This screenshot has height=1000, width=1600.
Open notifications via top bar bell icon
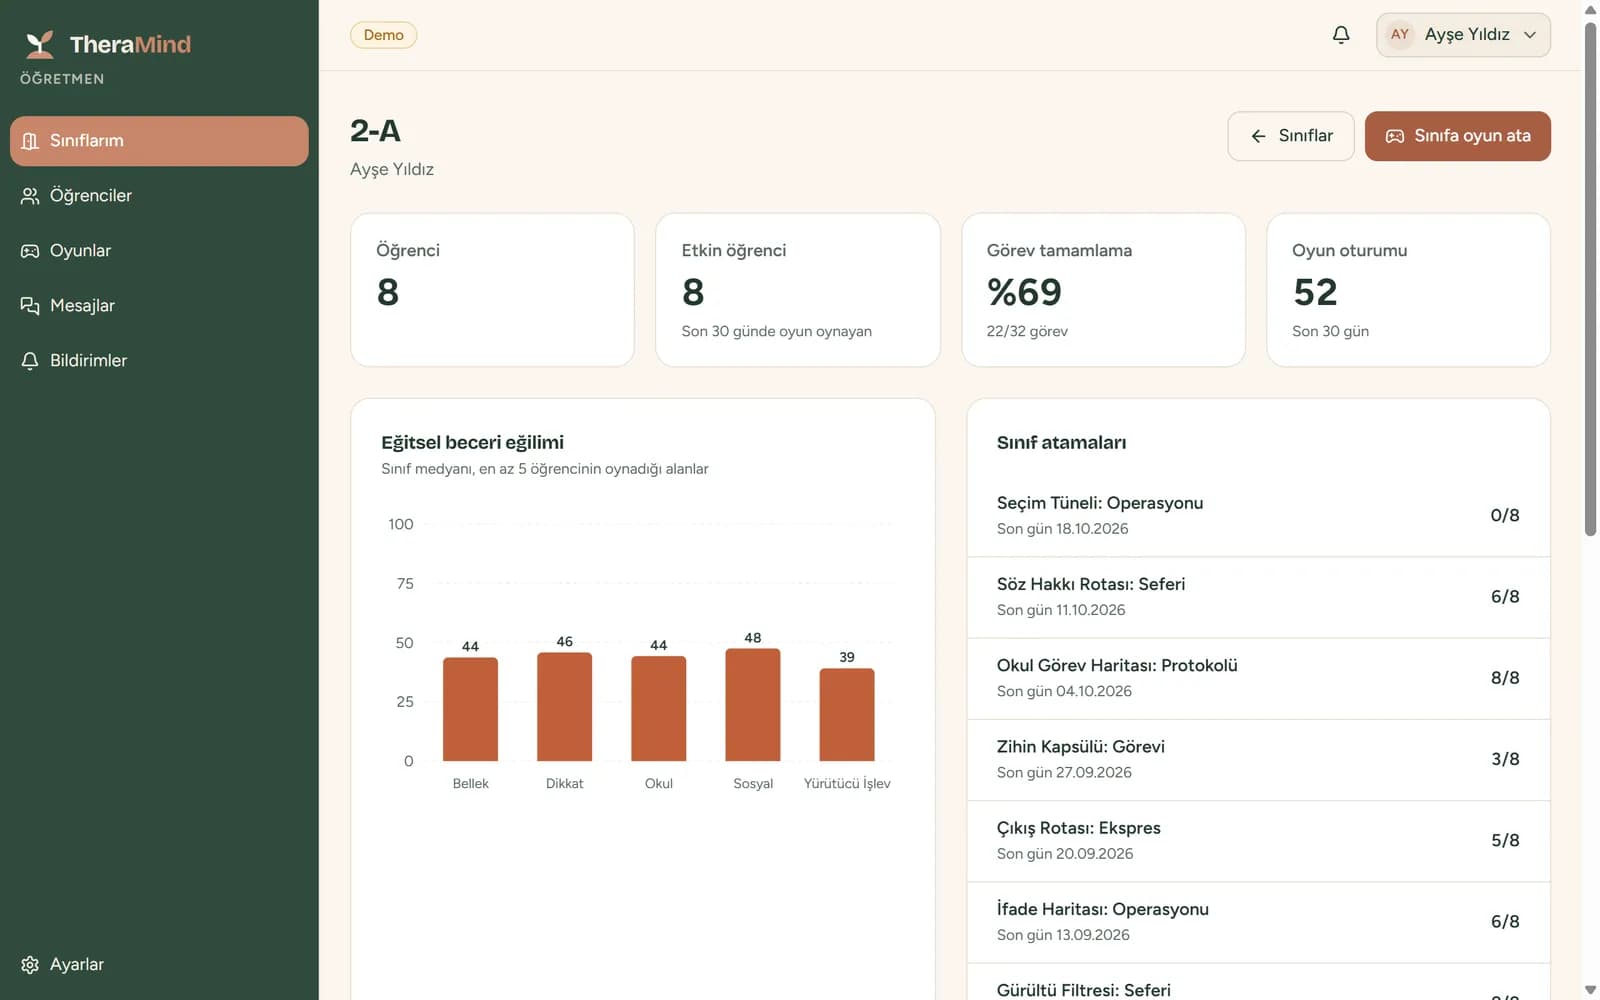tap(1341, 35)
